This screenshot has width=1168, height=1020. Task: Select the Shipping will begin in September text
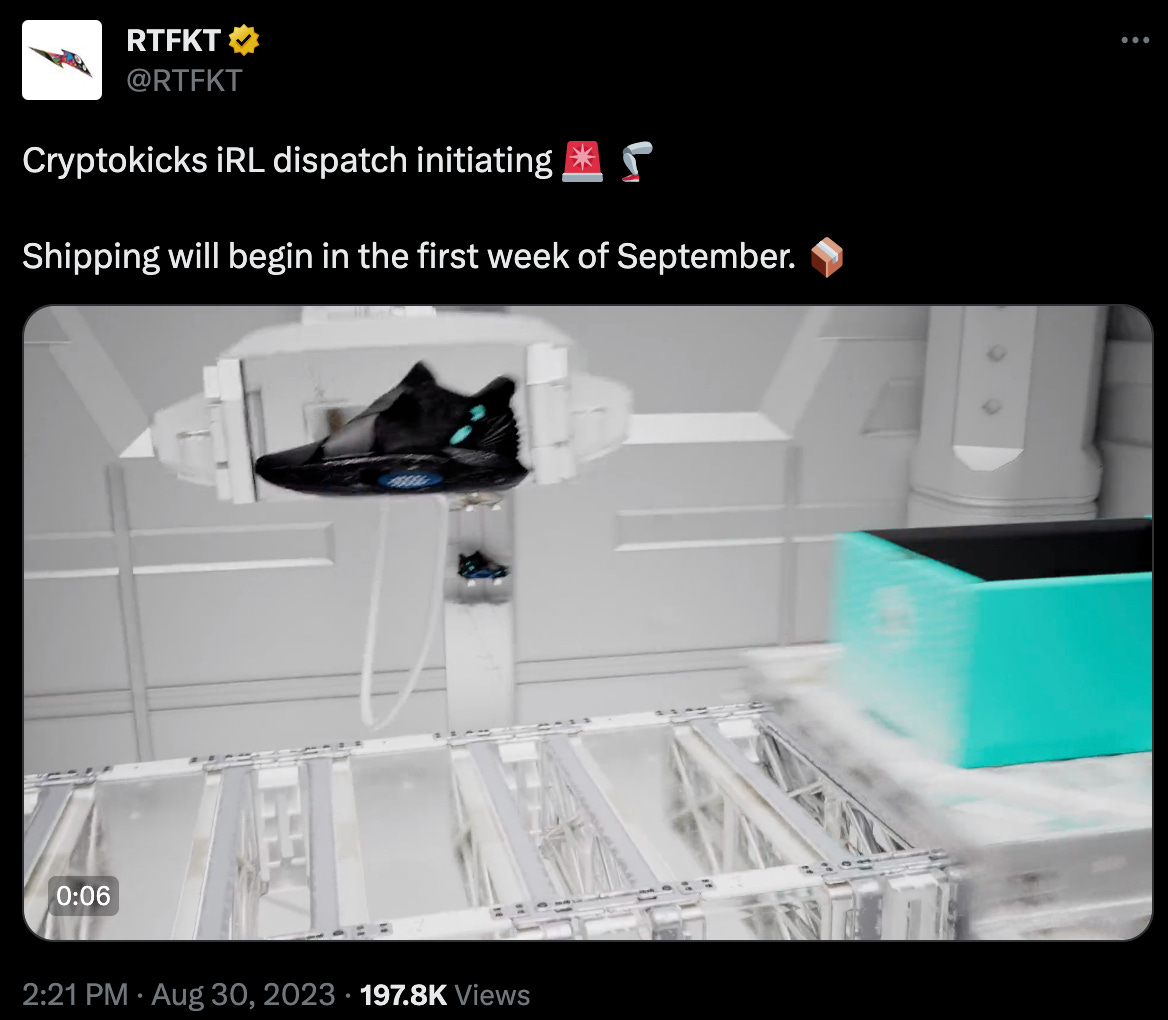(409, 257)
